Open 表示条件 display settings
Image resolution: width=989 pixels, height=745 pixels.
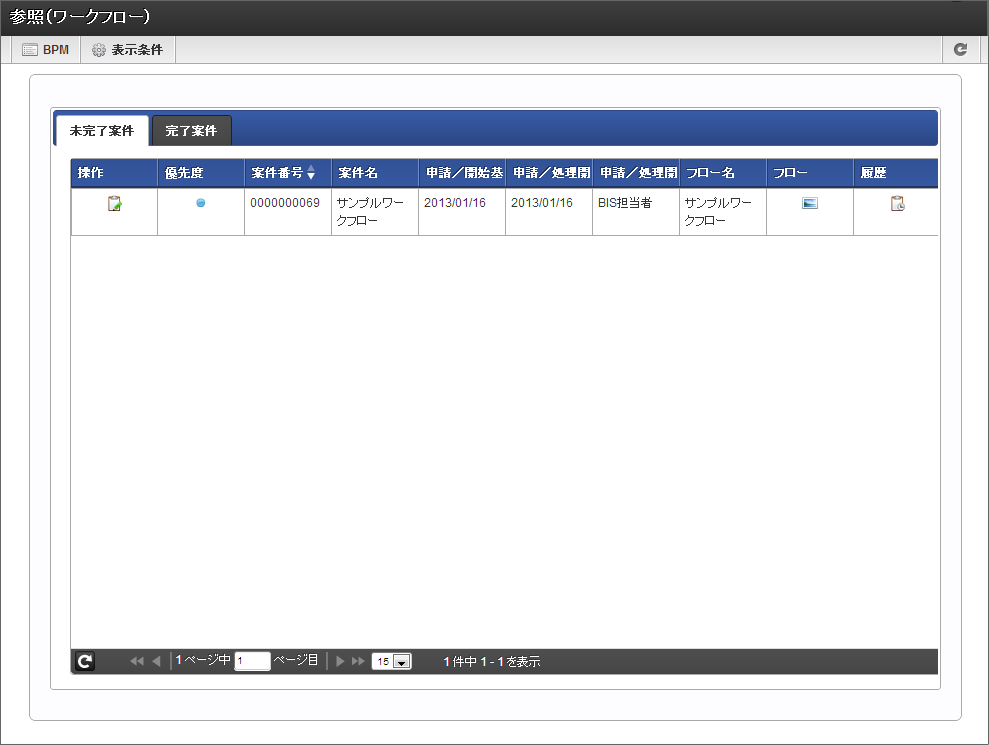[x=128, y=50]
